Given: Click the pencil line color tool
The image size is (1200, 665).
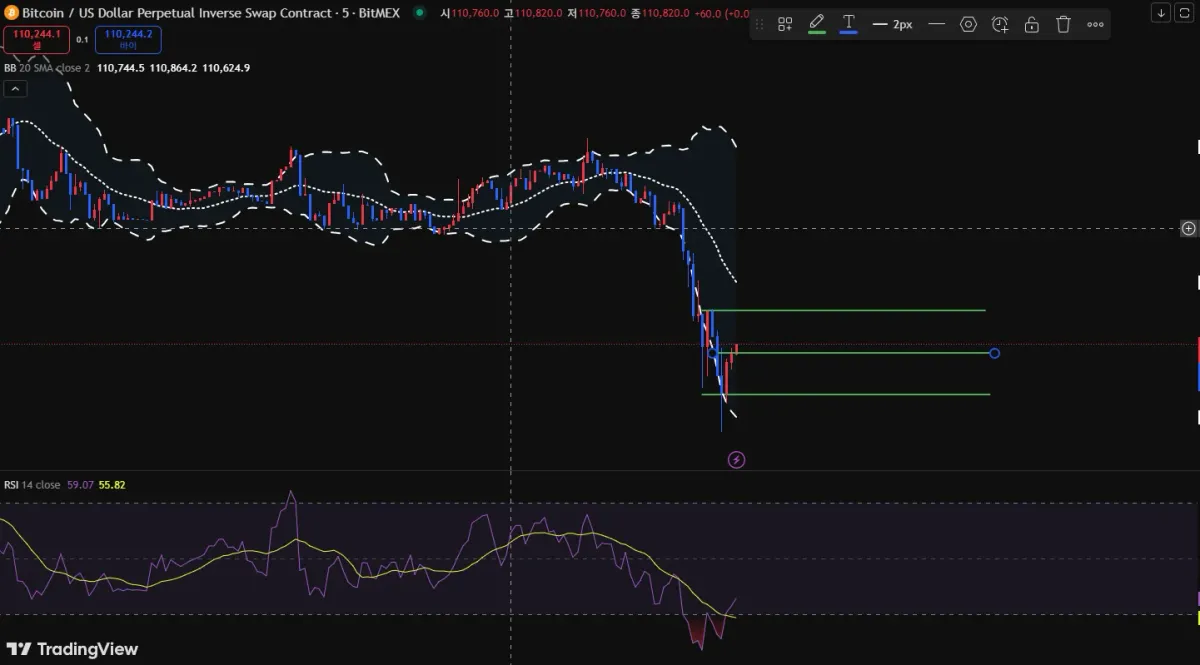Looking at the screenshot, I should click(x=816, y=23).
